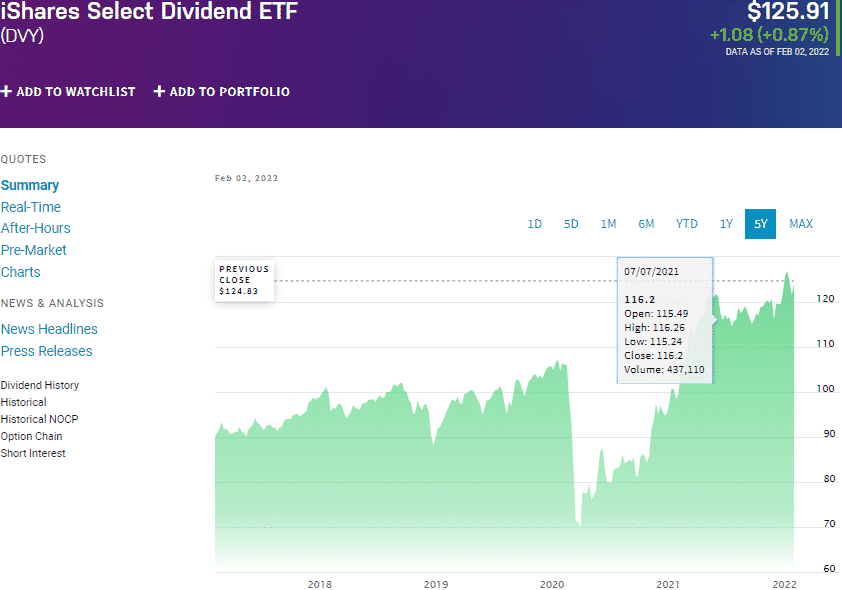
Task: Click the plus icon next to ADD TO WATCHLIST
Action: coord(8,91)
